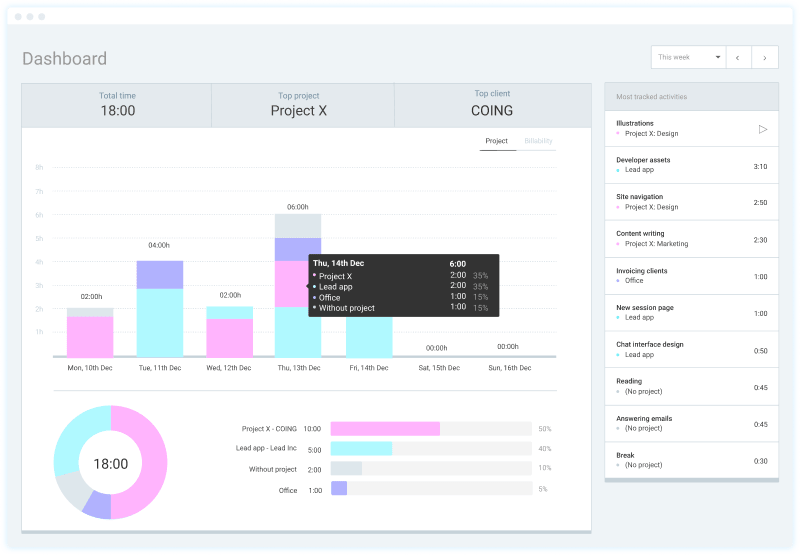Click the Tuesday 11th Dec bar

point(159,310)
